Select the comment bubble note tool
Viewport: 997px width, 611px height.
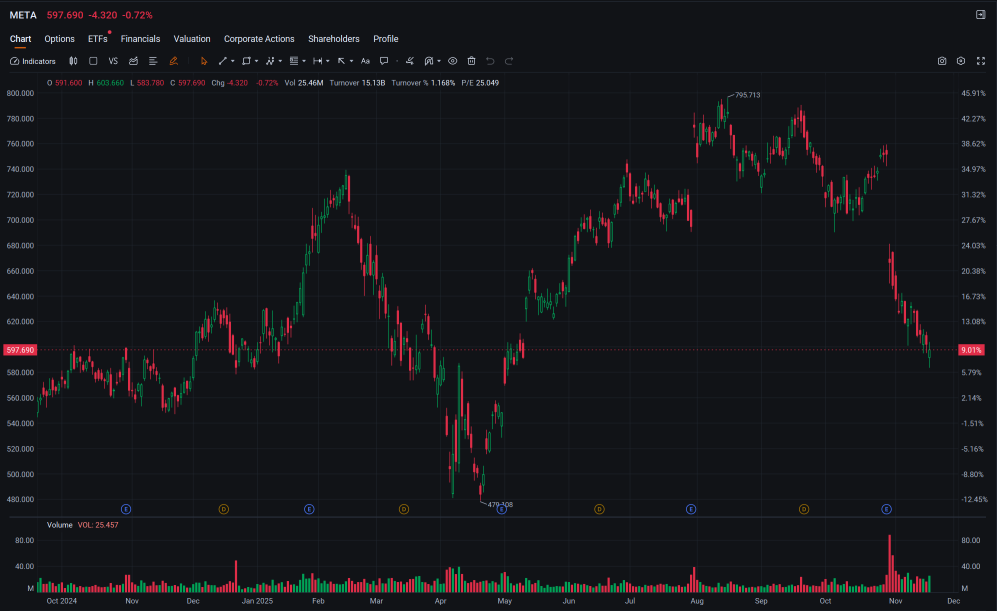384,61
